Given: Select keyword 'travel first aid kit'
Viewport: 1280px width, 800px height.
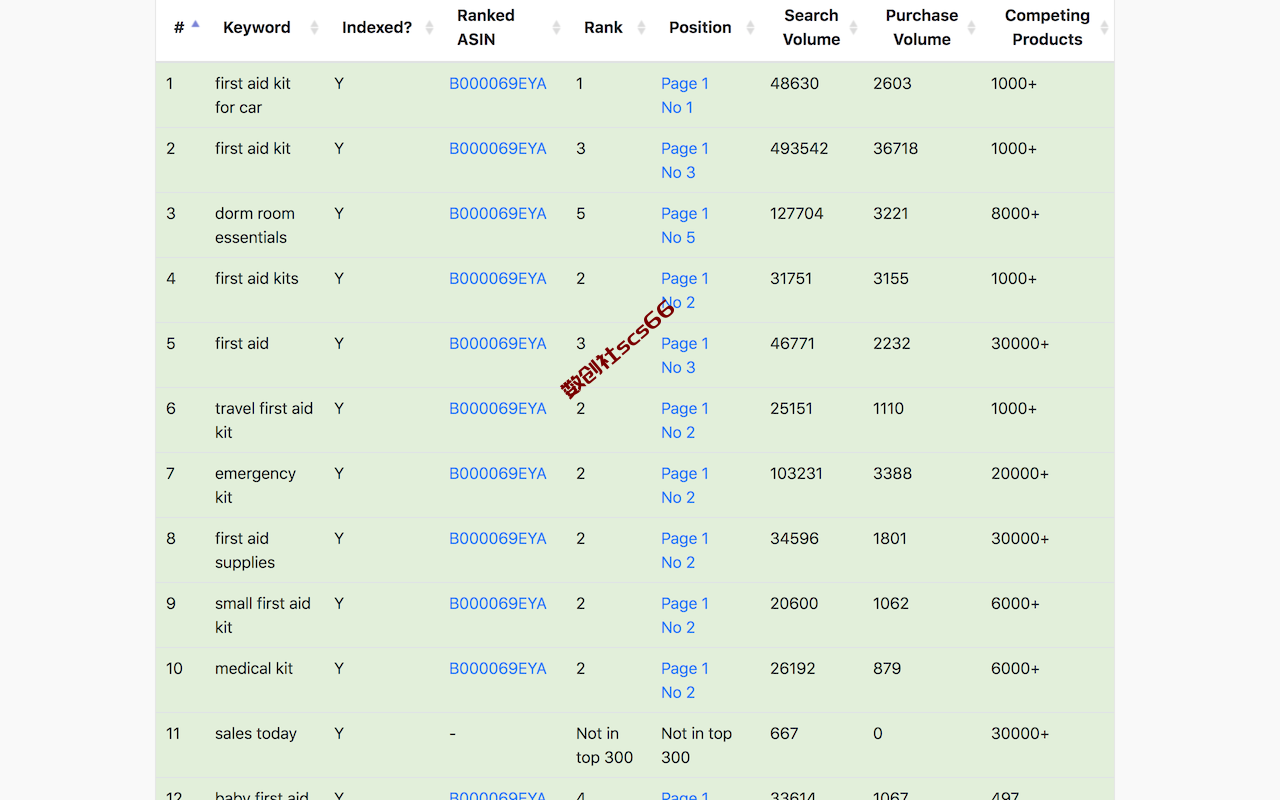Looking at the screenshot, I should coord(264,421).
